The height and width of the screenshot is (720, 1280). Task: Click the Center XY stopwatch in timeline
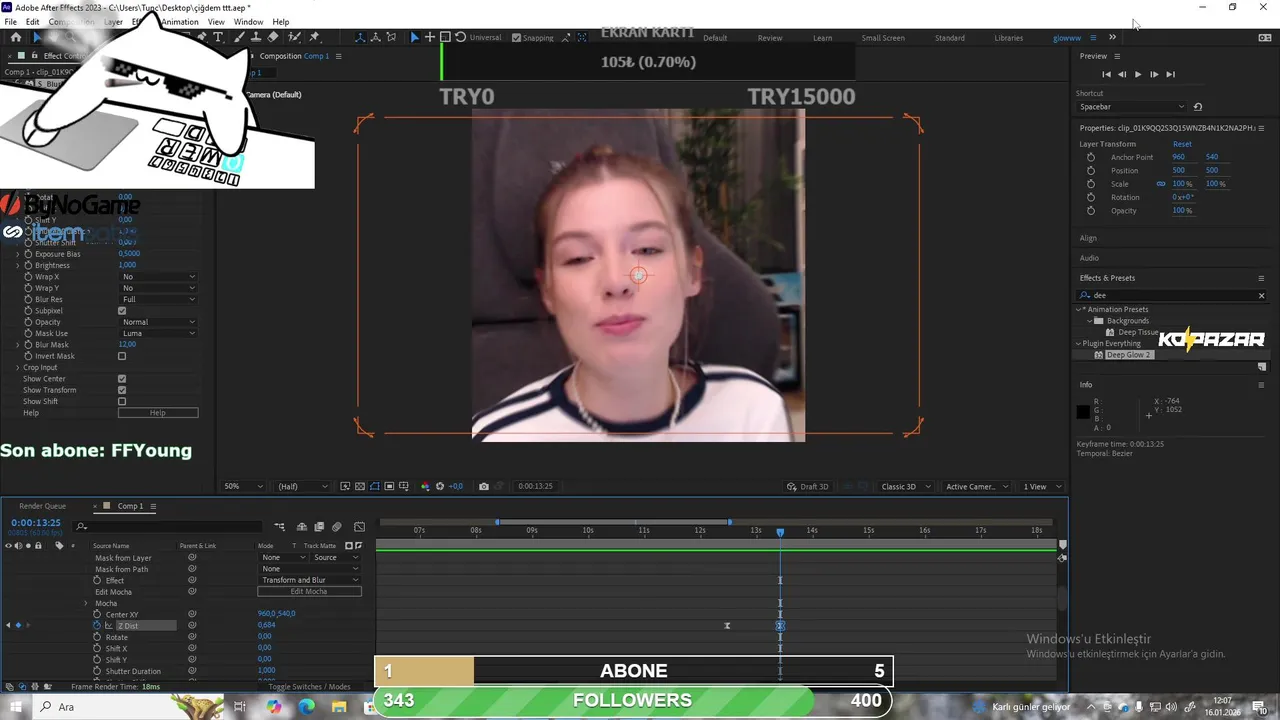click(97, 614)
